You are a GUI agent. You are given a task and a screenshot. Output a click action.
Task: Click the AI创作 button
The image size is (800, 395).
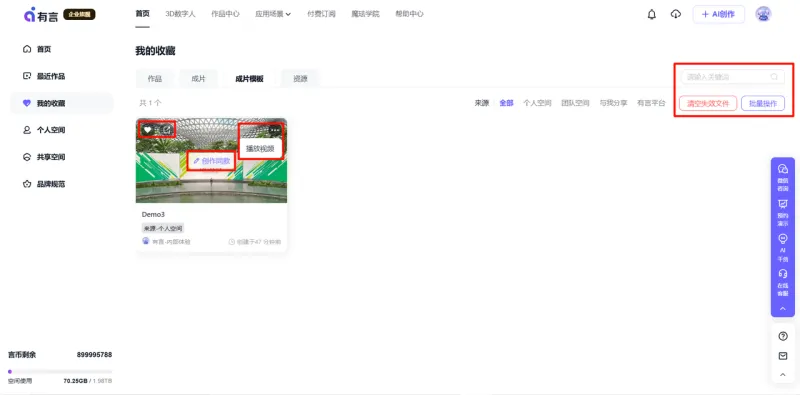(718, 14)
